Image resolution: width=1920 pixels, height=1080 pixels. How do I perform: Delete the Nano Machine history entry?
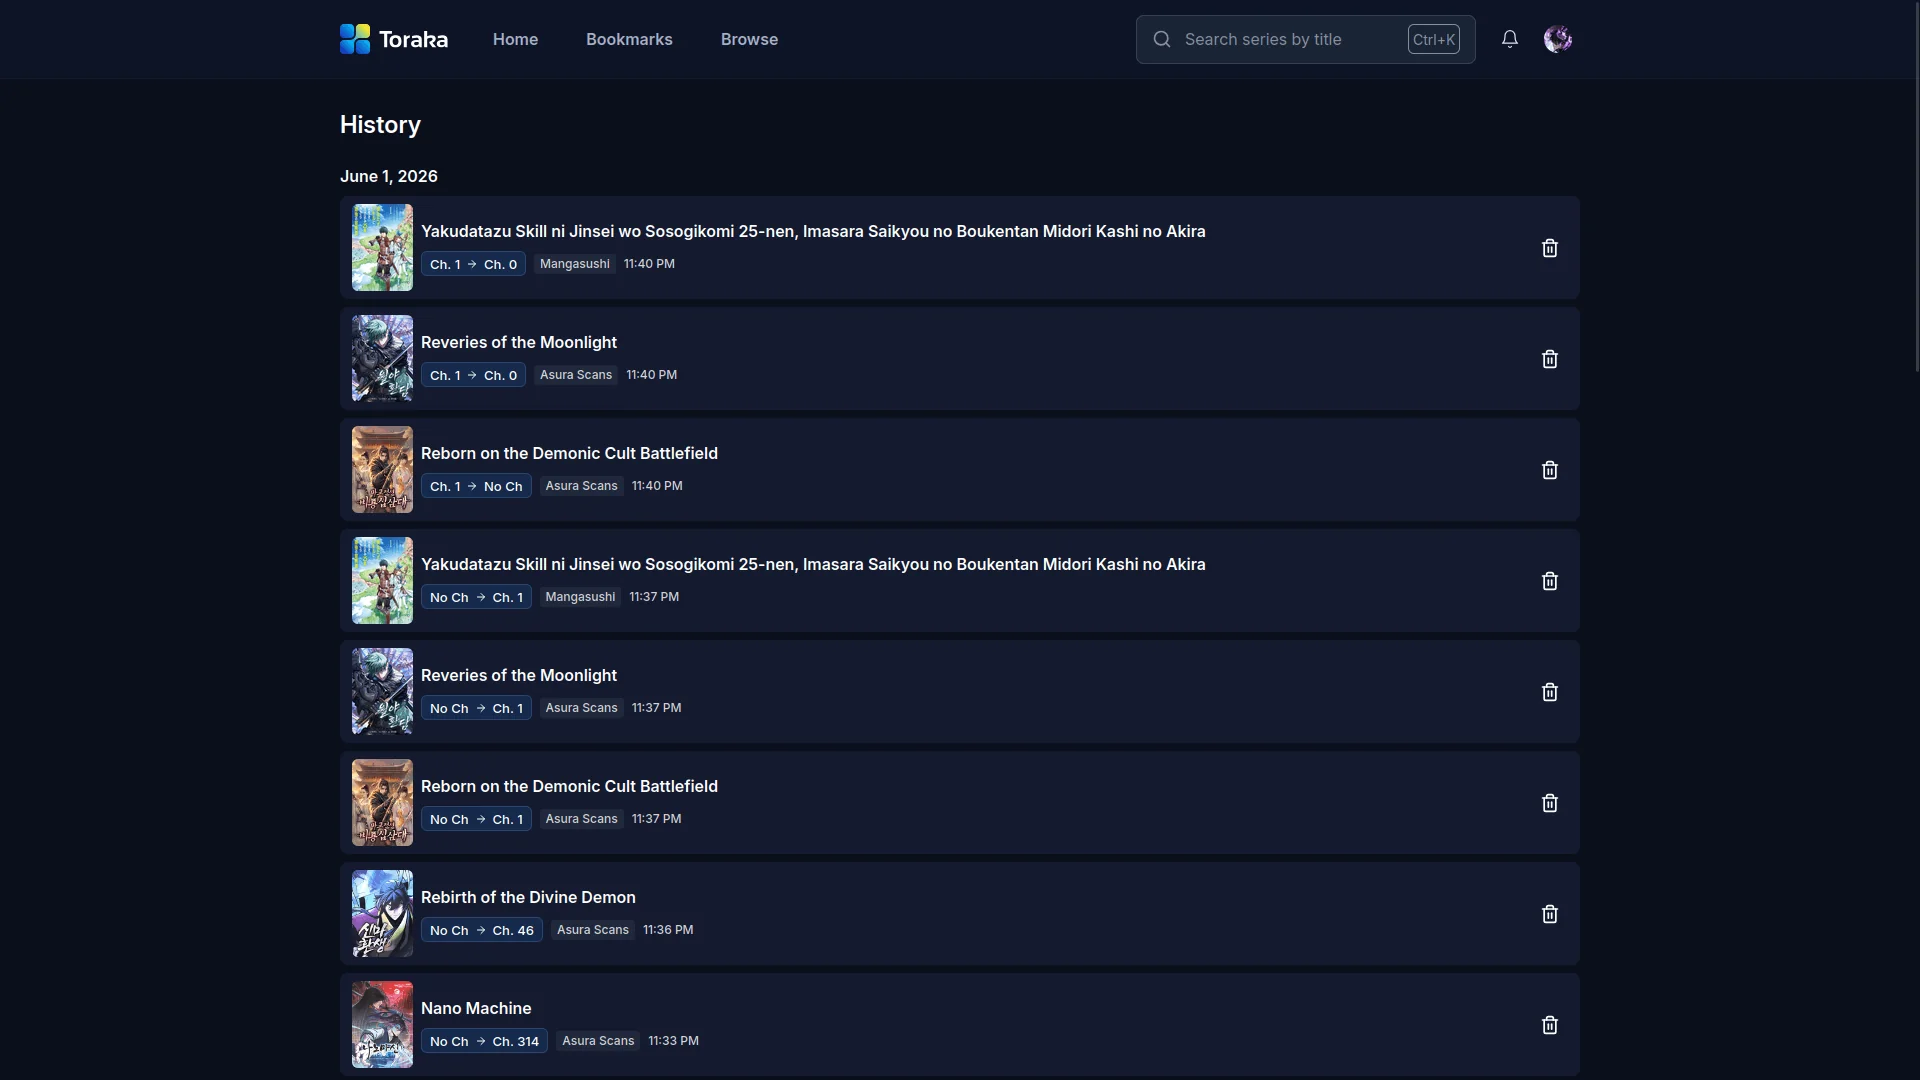[1550, 1025]
